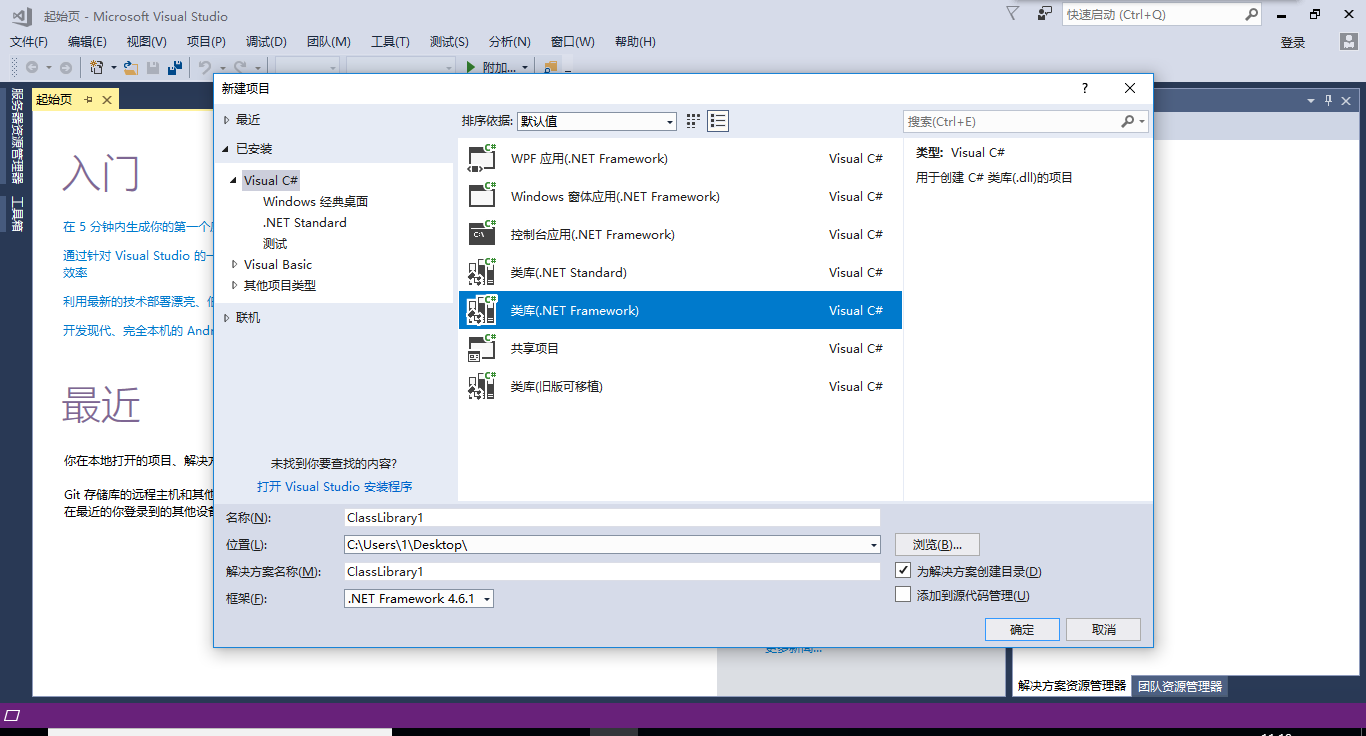Image resolution: width=1366 pixels, height=736 pixels.
Task: Select the 类库(.NET Framework) template icon
Action: [x=482, y=310]
